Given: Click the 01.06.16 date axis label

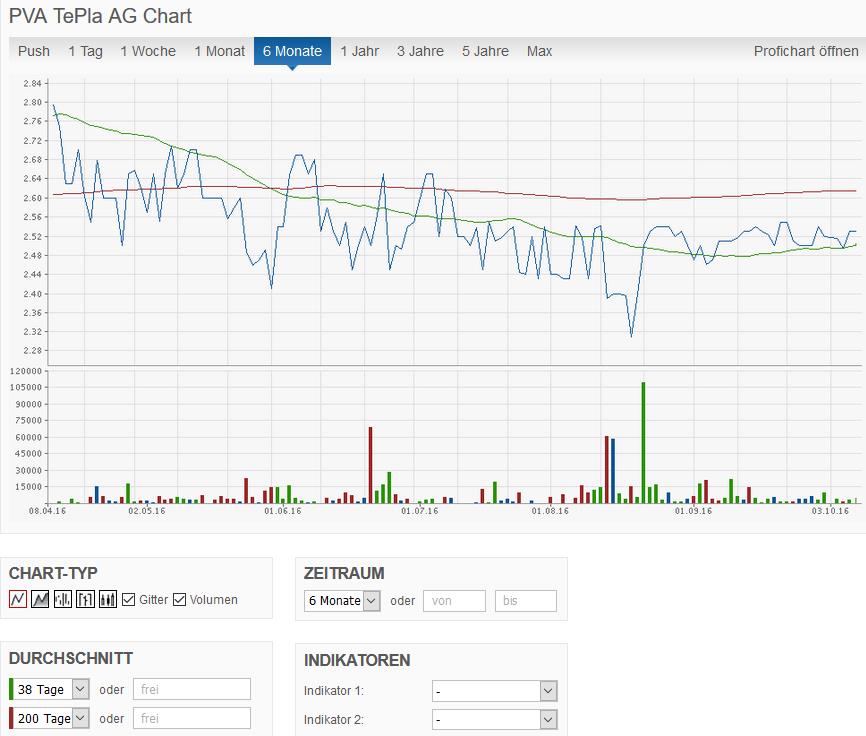Looking at the screenshot, I should point(283,511).
